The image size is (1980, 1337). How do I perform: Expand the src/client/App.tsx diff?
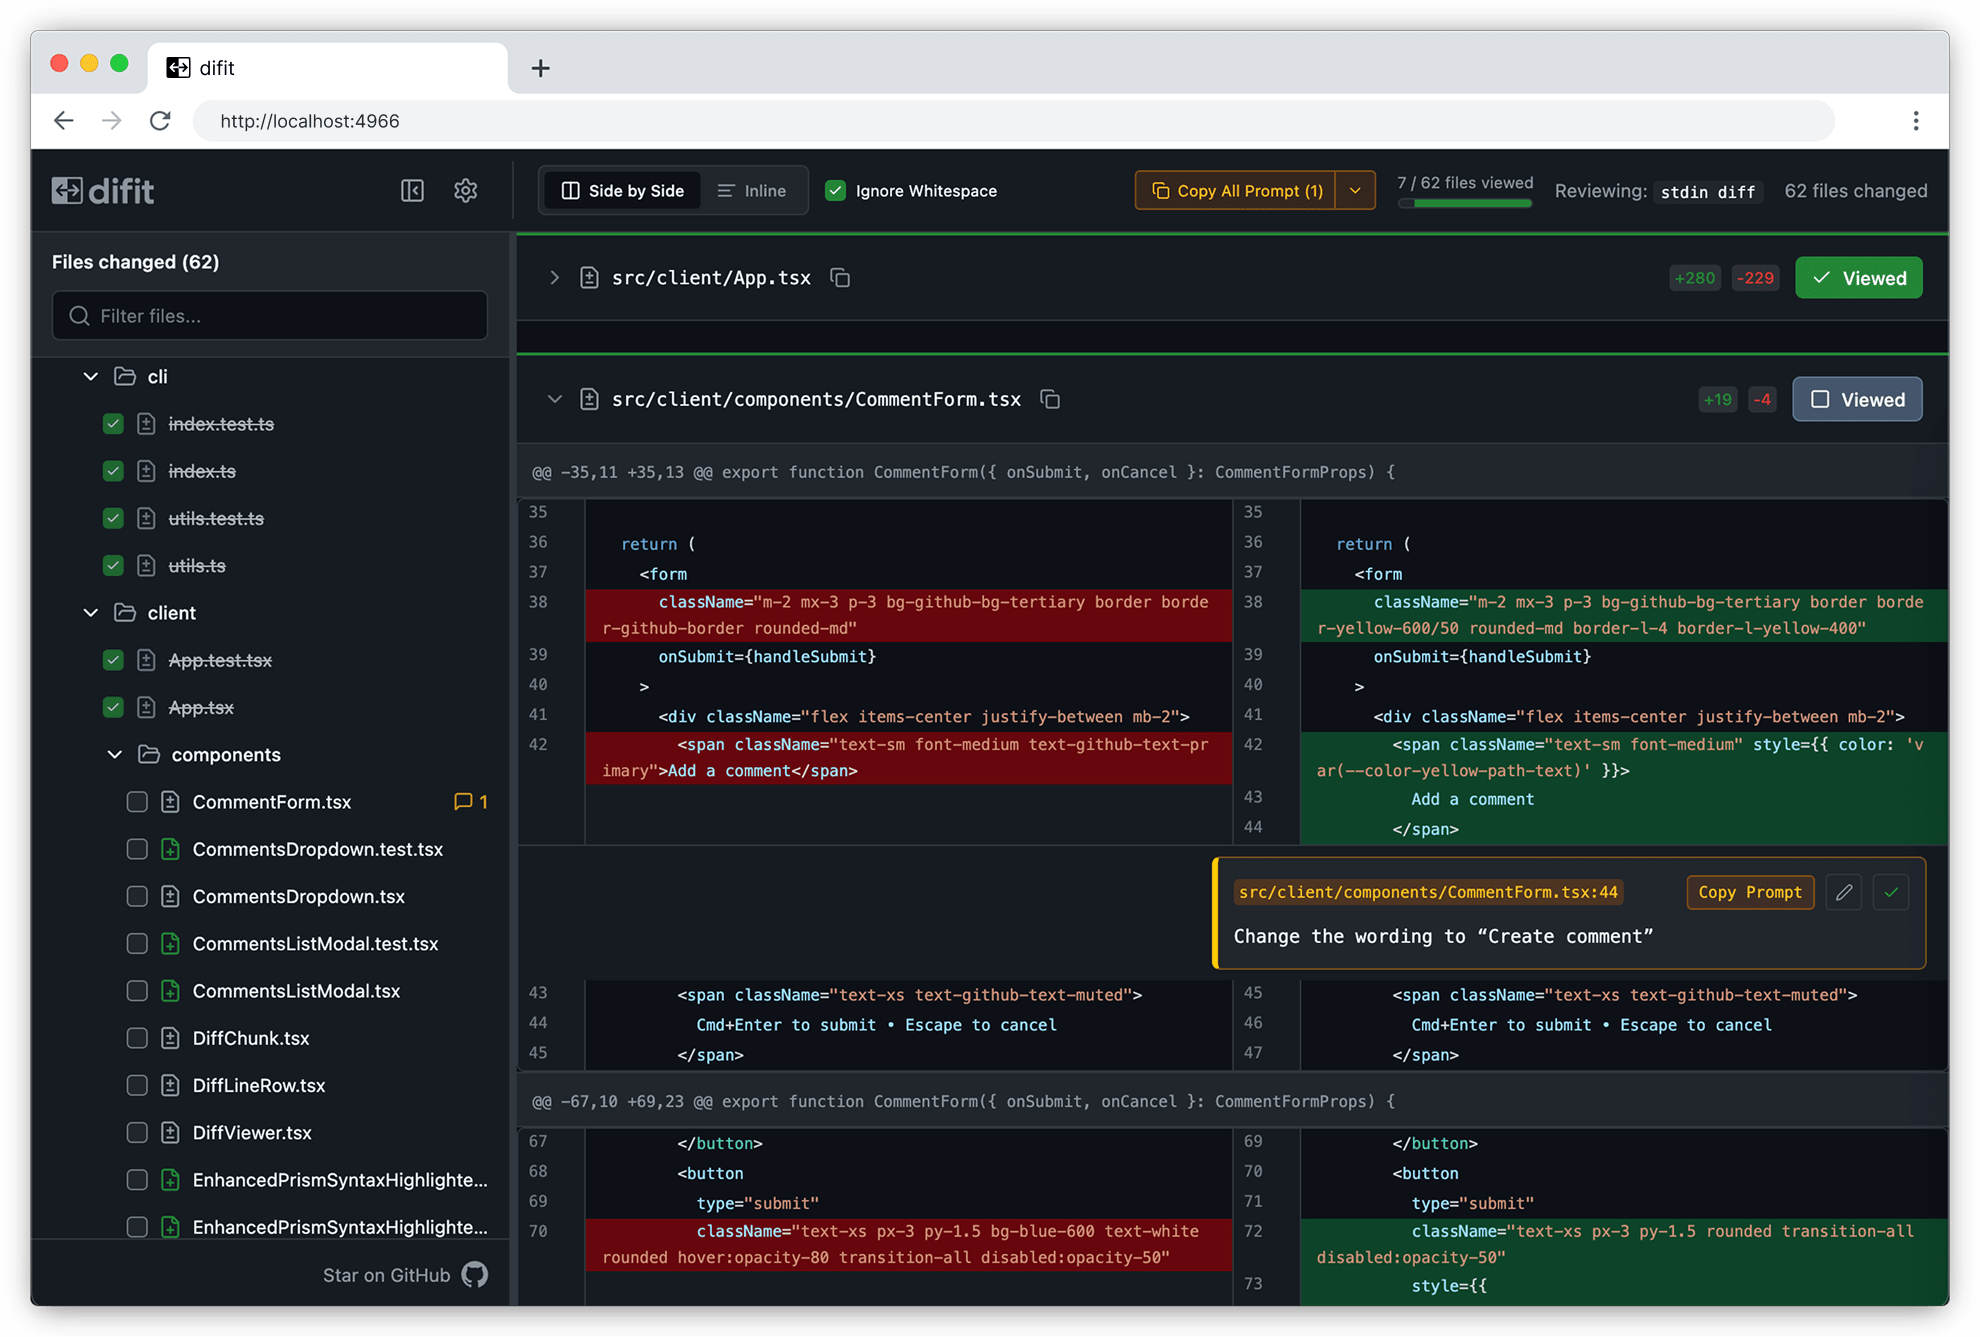(555, 278)
